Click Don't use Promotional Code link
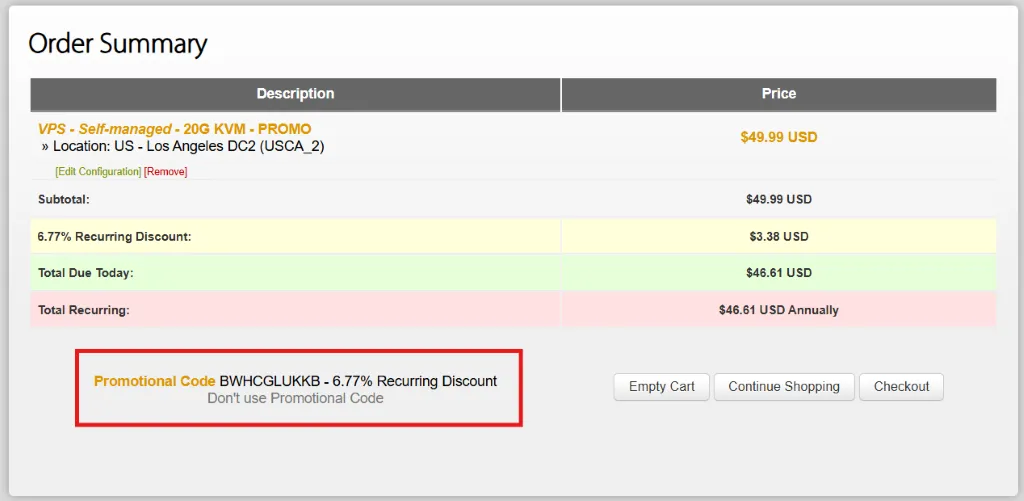Viewport: 1024px width, 501px height. (x=295, y=398)
